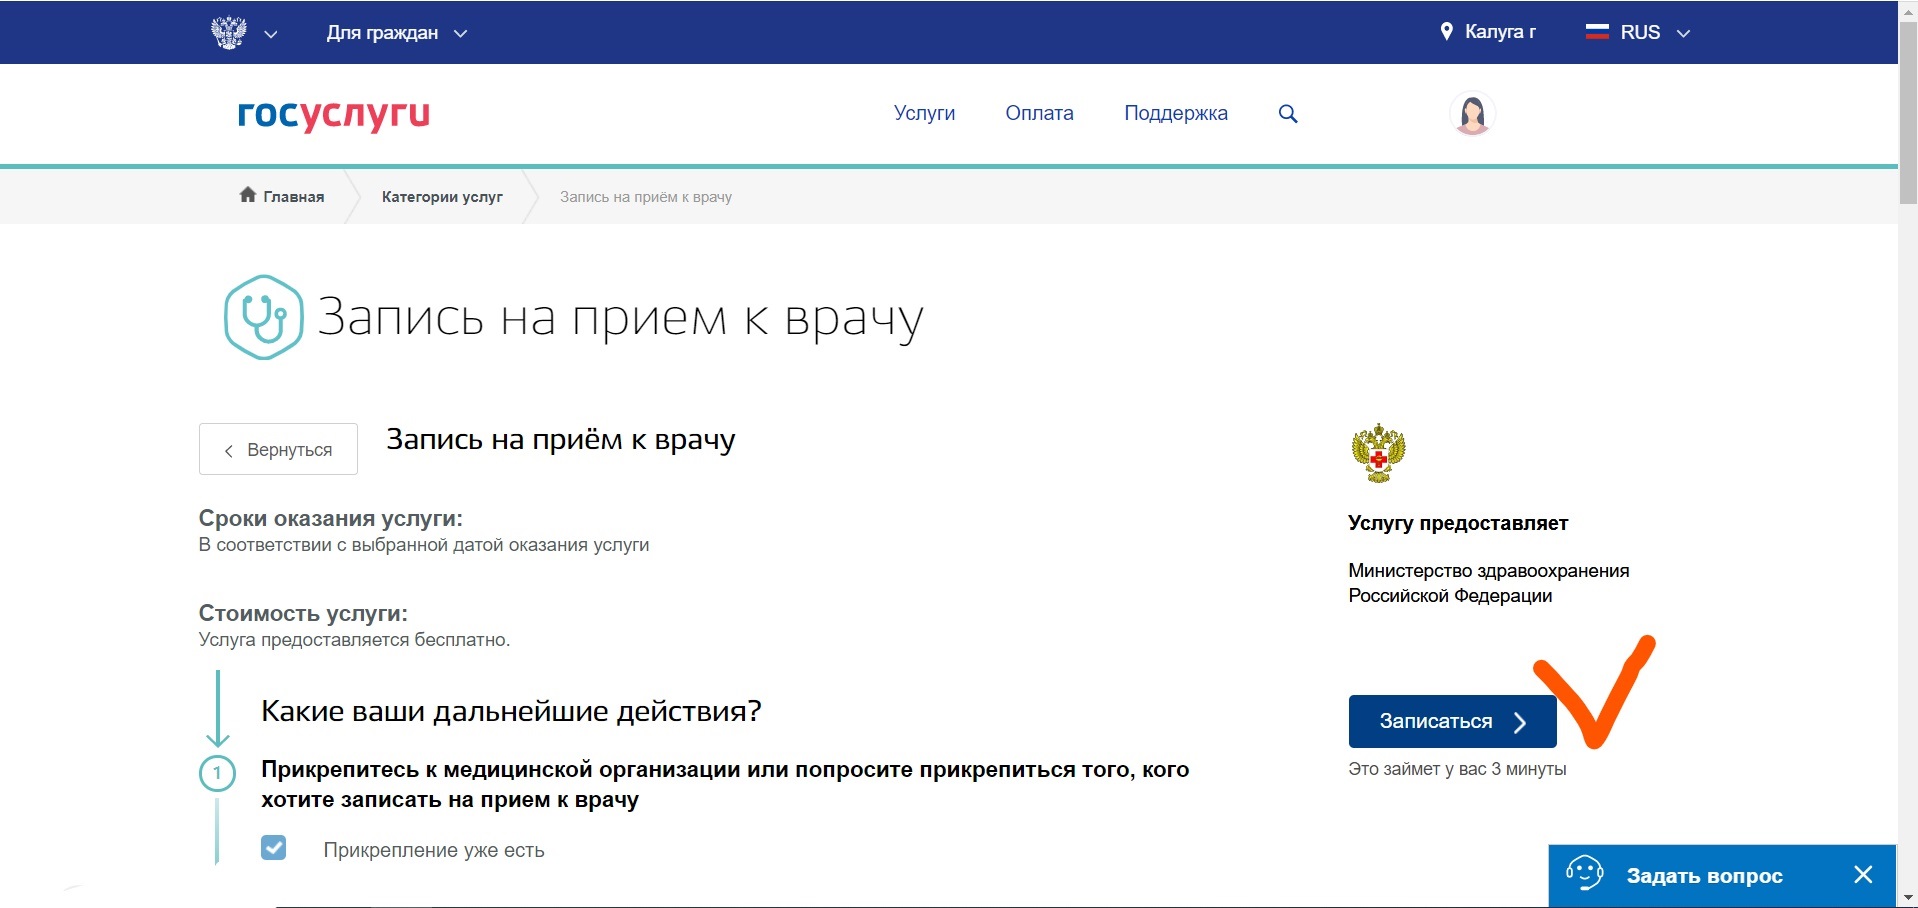The height and width of the screenshot is (908, 1918).
Task: Open the 'Услуги' menu item
Action: 924,113
